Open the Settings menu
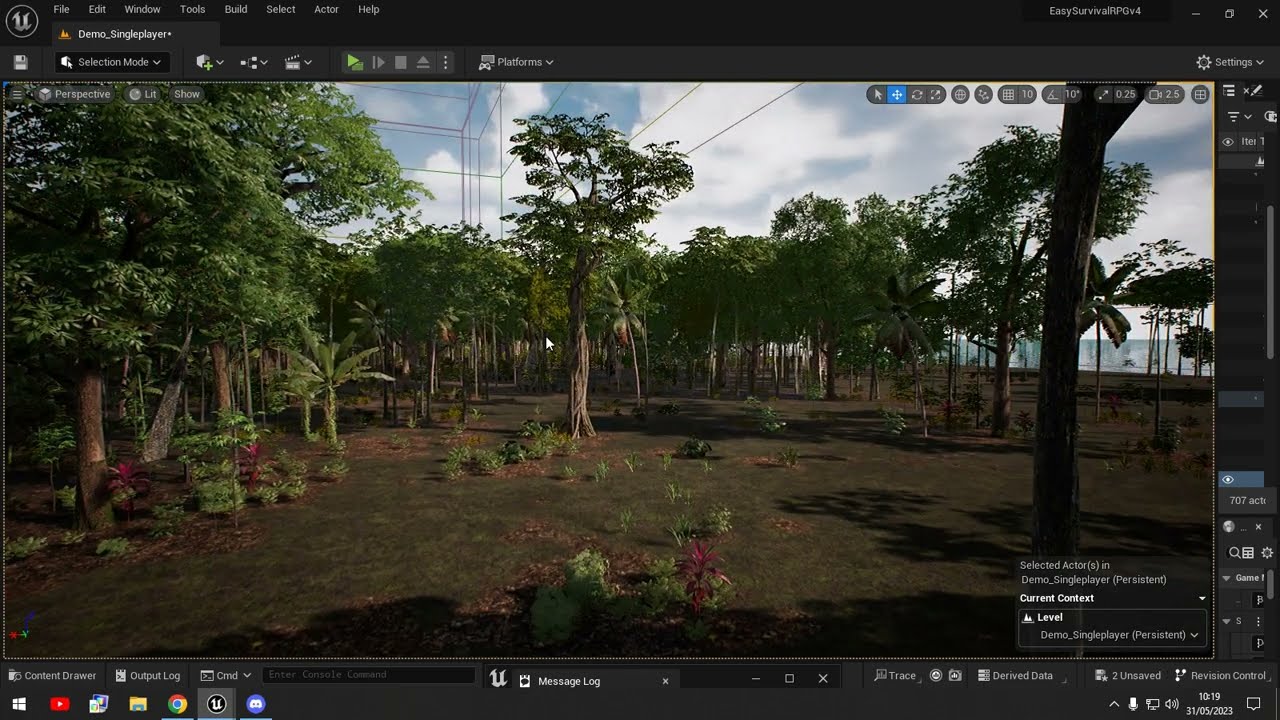Viewport: 1280px width, 720px height. 1232,62
